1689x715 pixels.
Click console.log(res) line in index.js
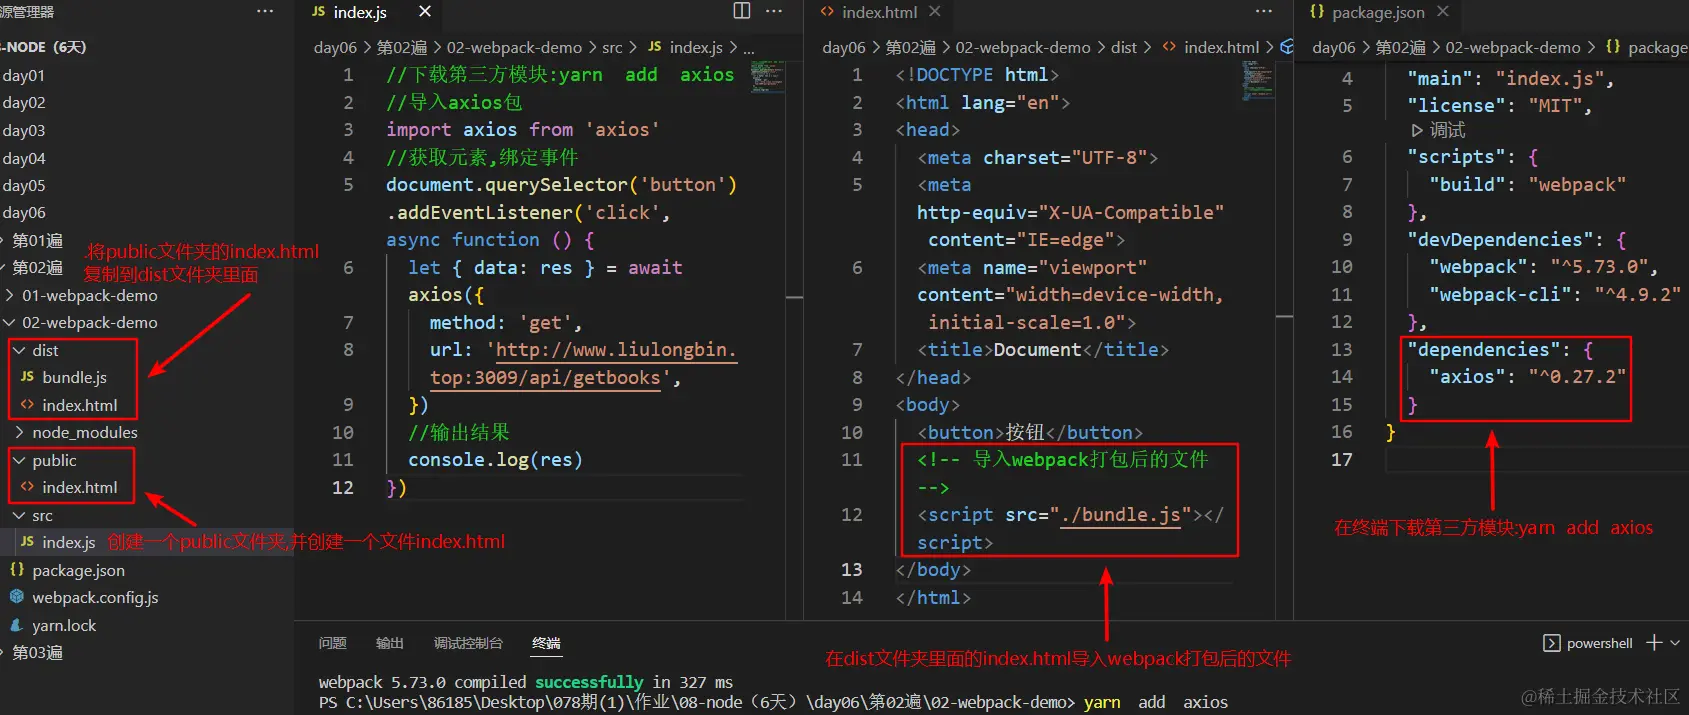[495, 459]
